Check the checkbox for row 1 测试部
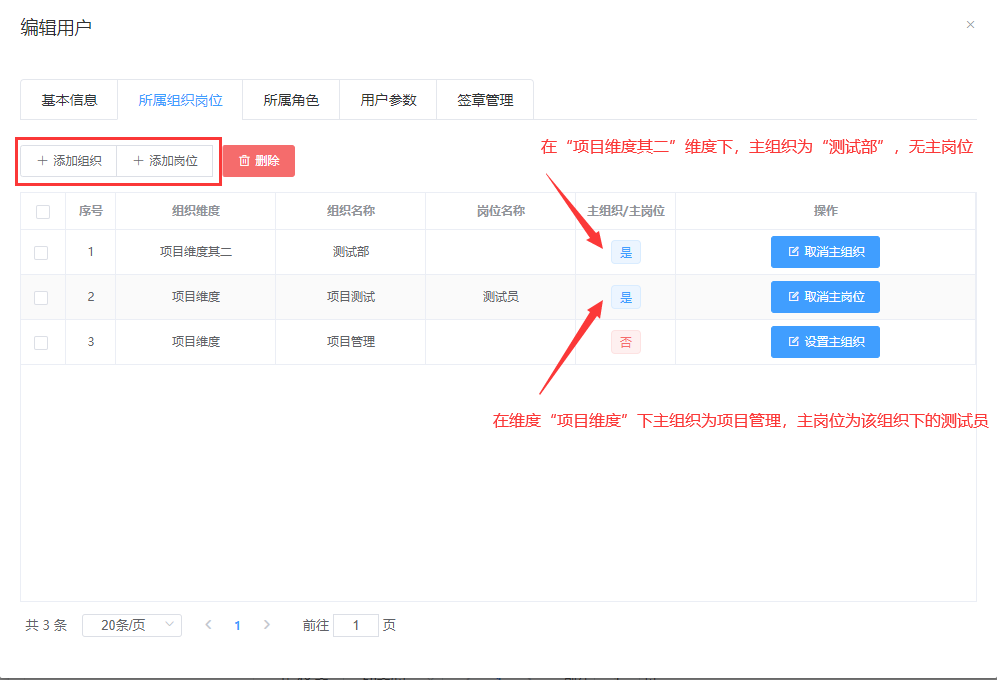The image size is (997, 680). coord(41,253)
